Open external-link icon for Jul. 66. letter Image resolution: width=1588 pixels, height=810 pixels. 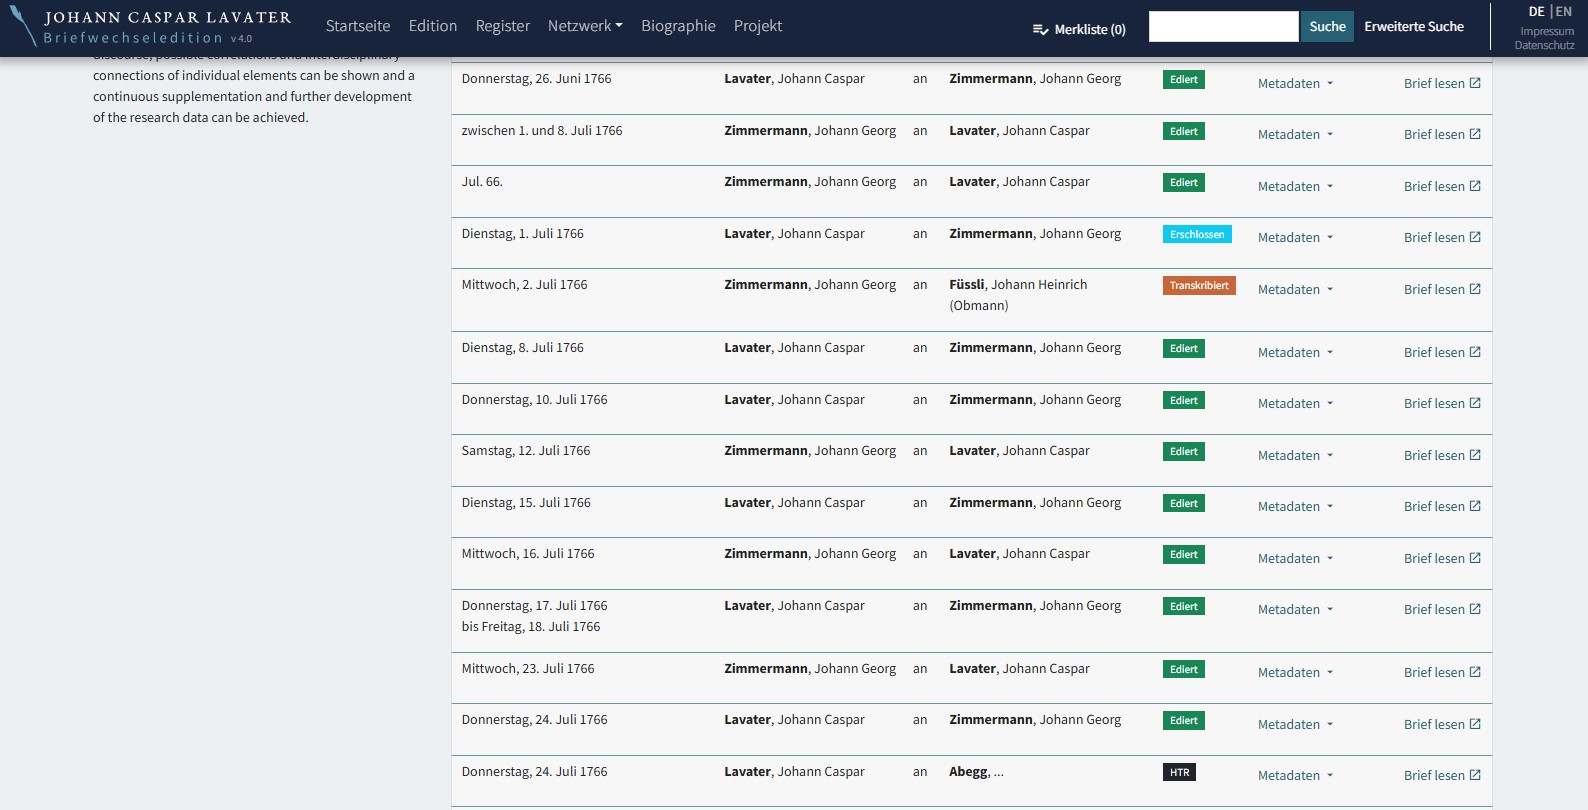point(1475,186)
